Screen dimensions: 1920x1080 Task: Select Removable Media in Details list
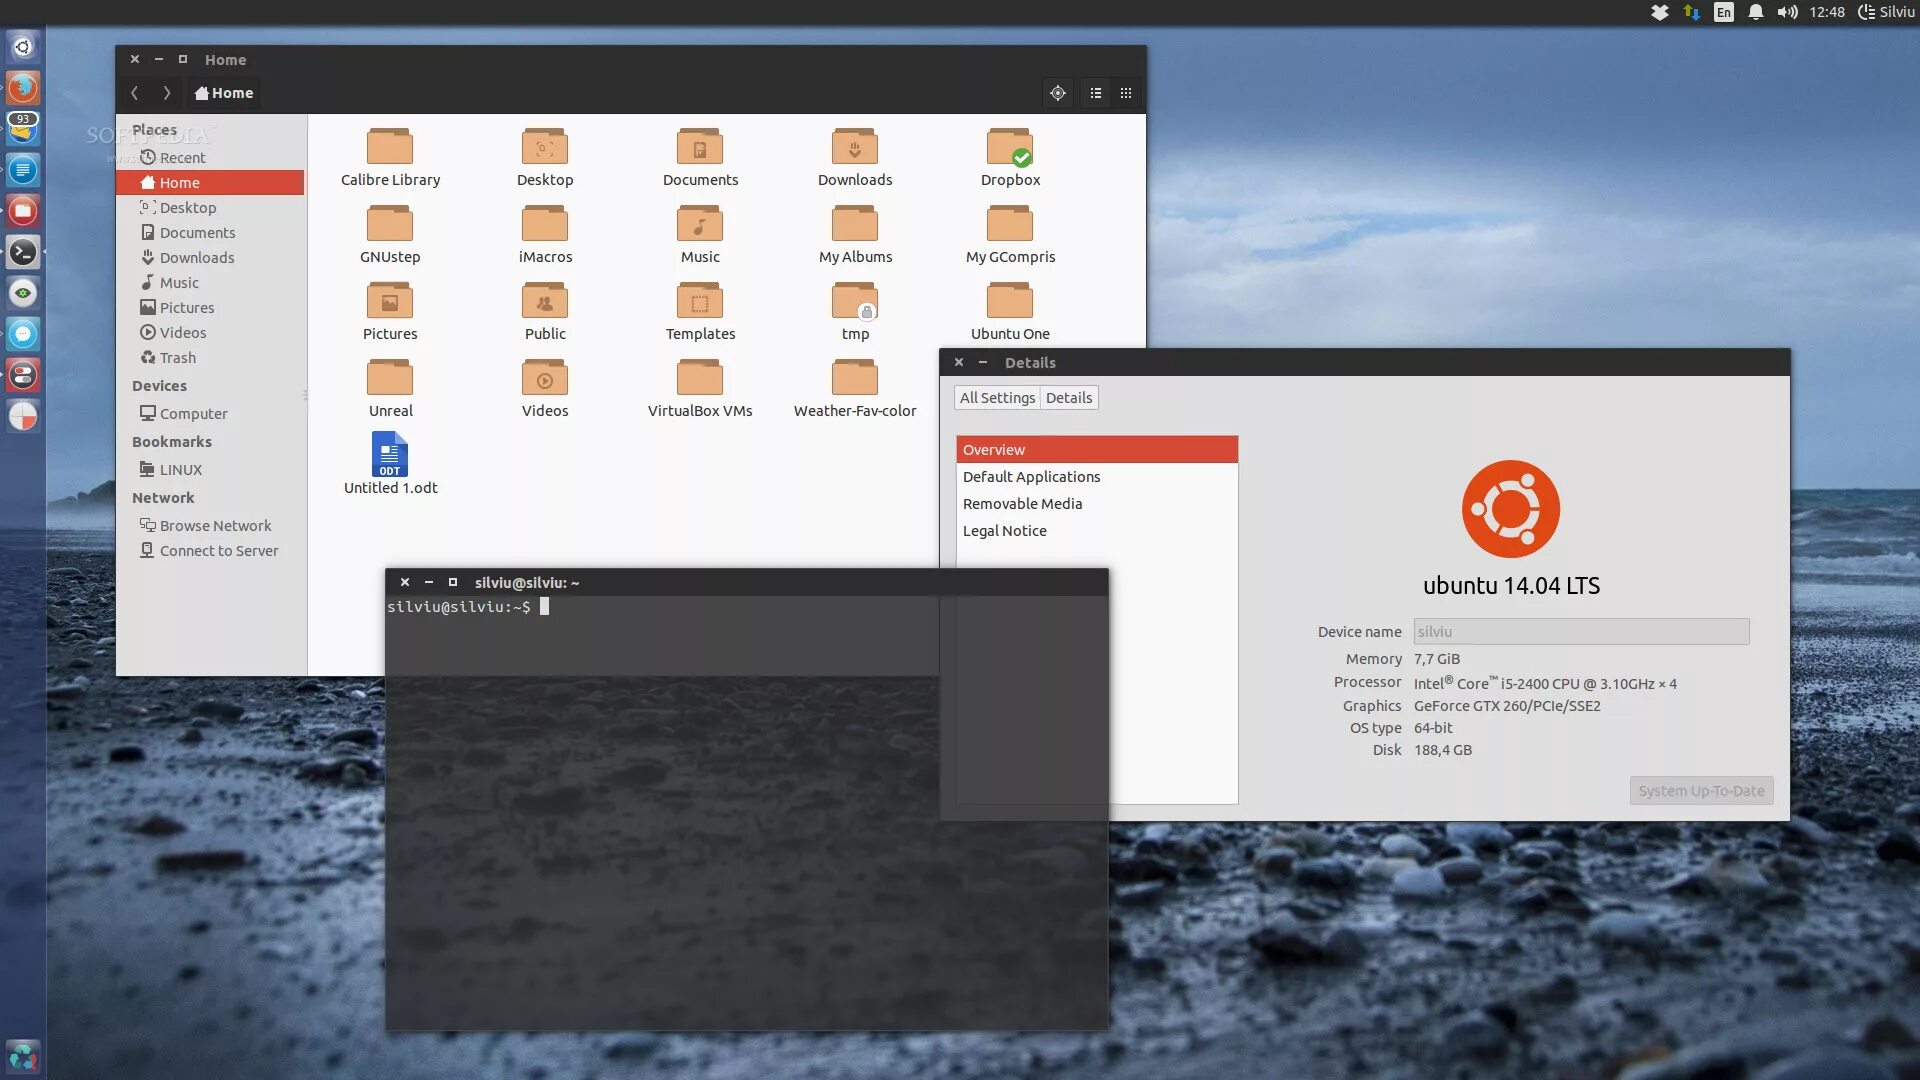(x=1022, y=504)
